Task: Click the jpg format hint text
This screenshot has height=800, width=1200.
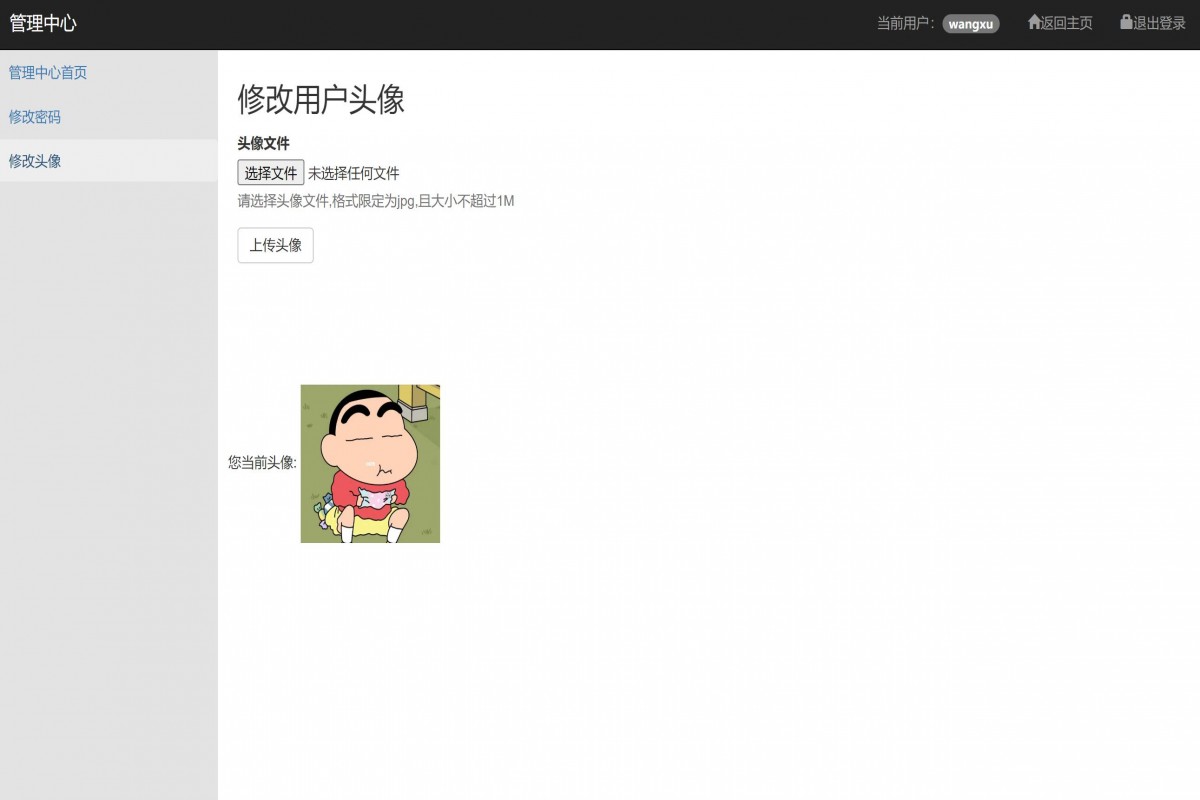Action: [x=376, y=201]
